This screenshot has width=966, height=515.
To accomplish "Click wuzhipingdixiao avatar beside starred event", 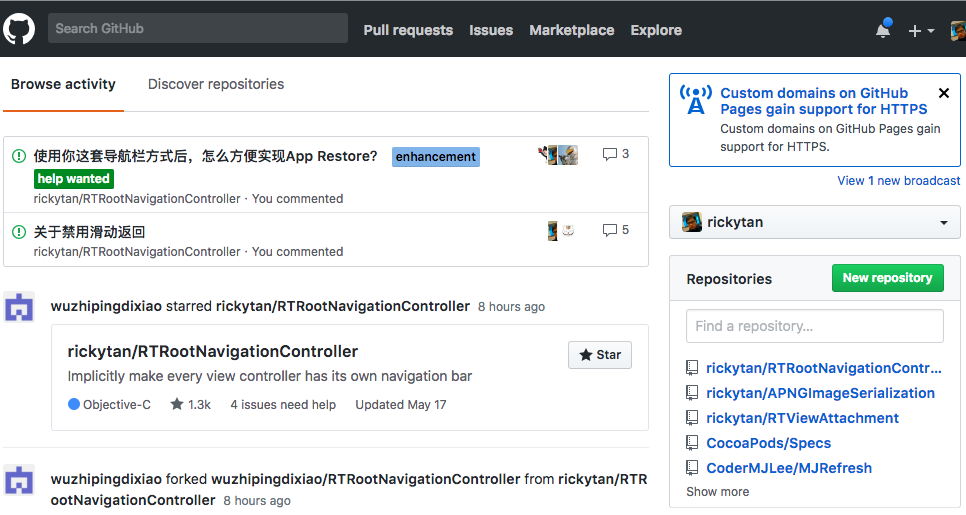I will 19,307.
